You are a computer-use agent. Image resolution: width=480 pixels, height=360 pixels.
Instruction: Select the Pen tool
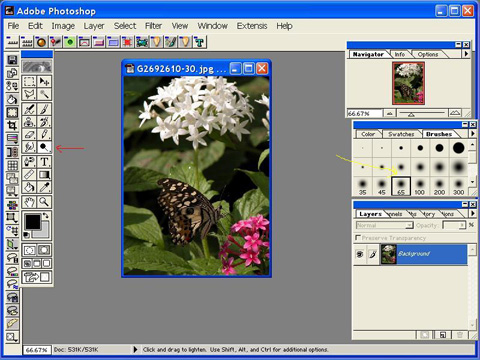(29, 162)
